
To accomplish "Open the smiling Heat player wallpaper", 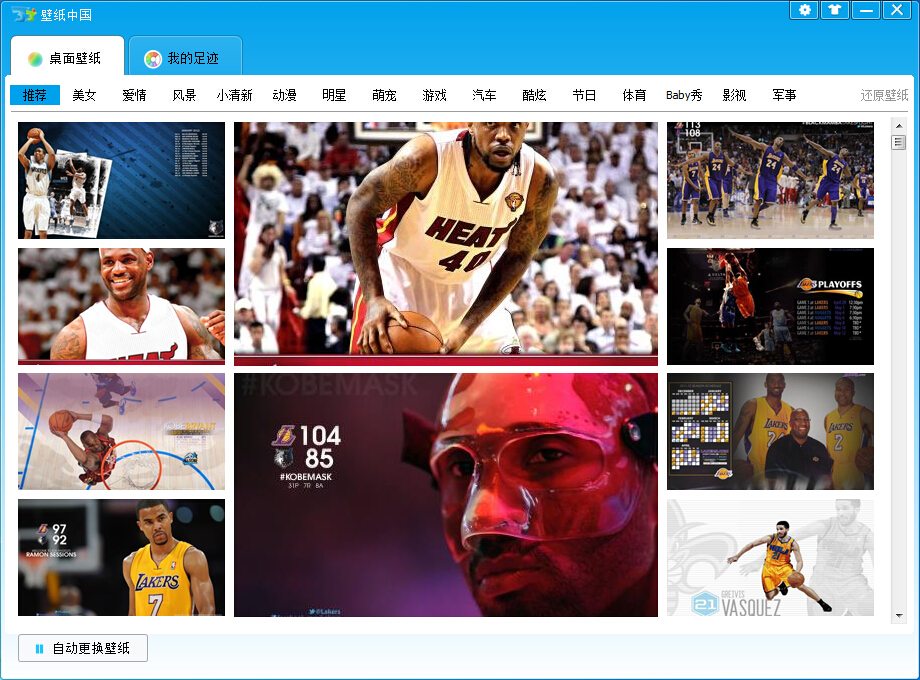I will coord(121,306).
